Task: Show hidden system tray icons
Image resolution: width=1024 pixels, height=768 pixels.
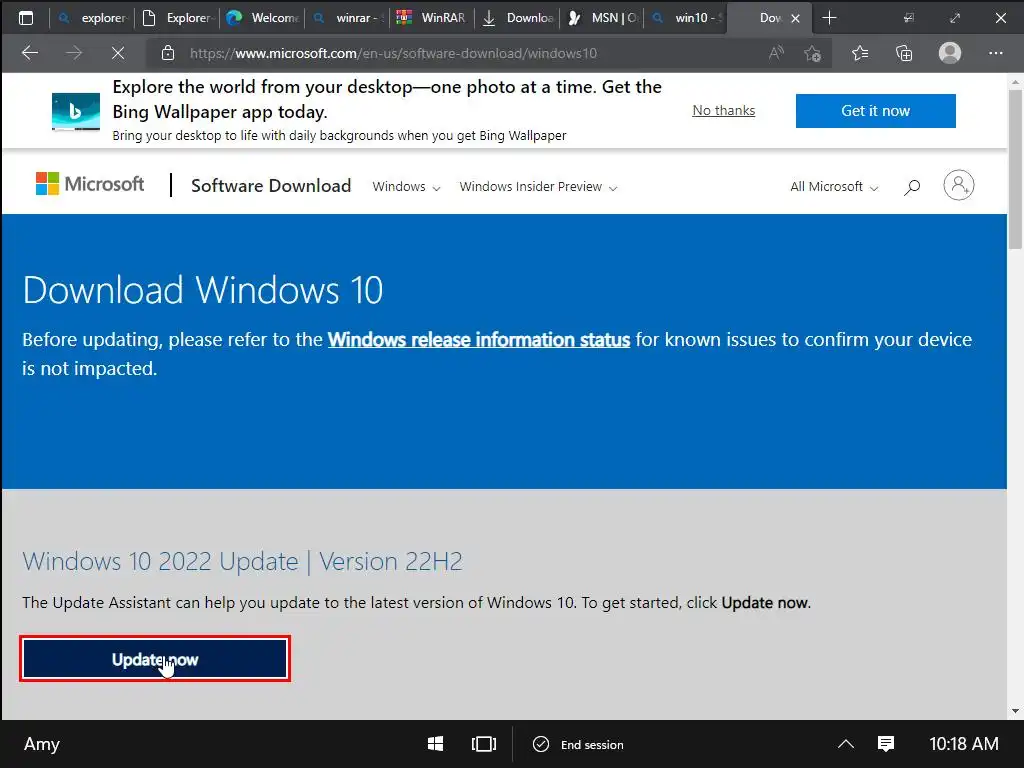Action: (x=846, y=744)
